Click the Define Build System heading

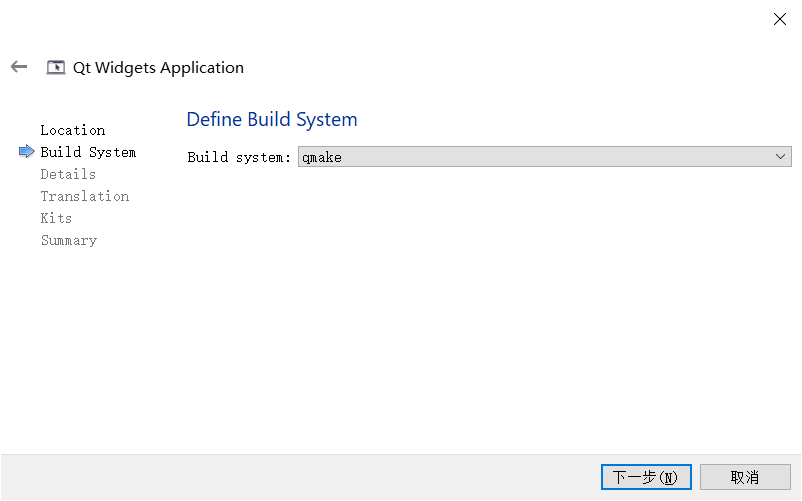[x=272, y=120]
